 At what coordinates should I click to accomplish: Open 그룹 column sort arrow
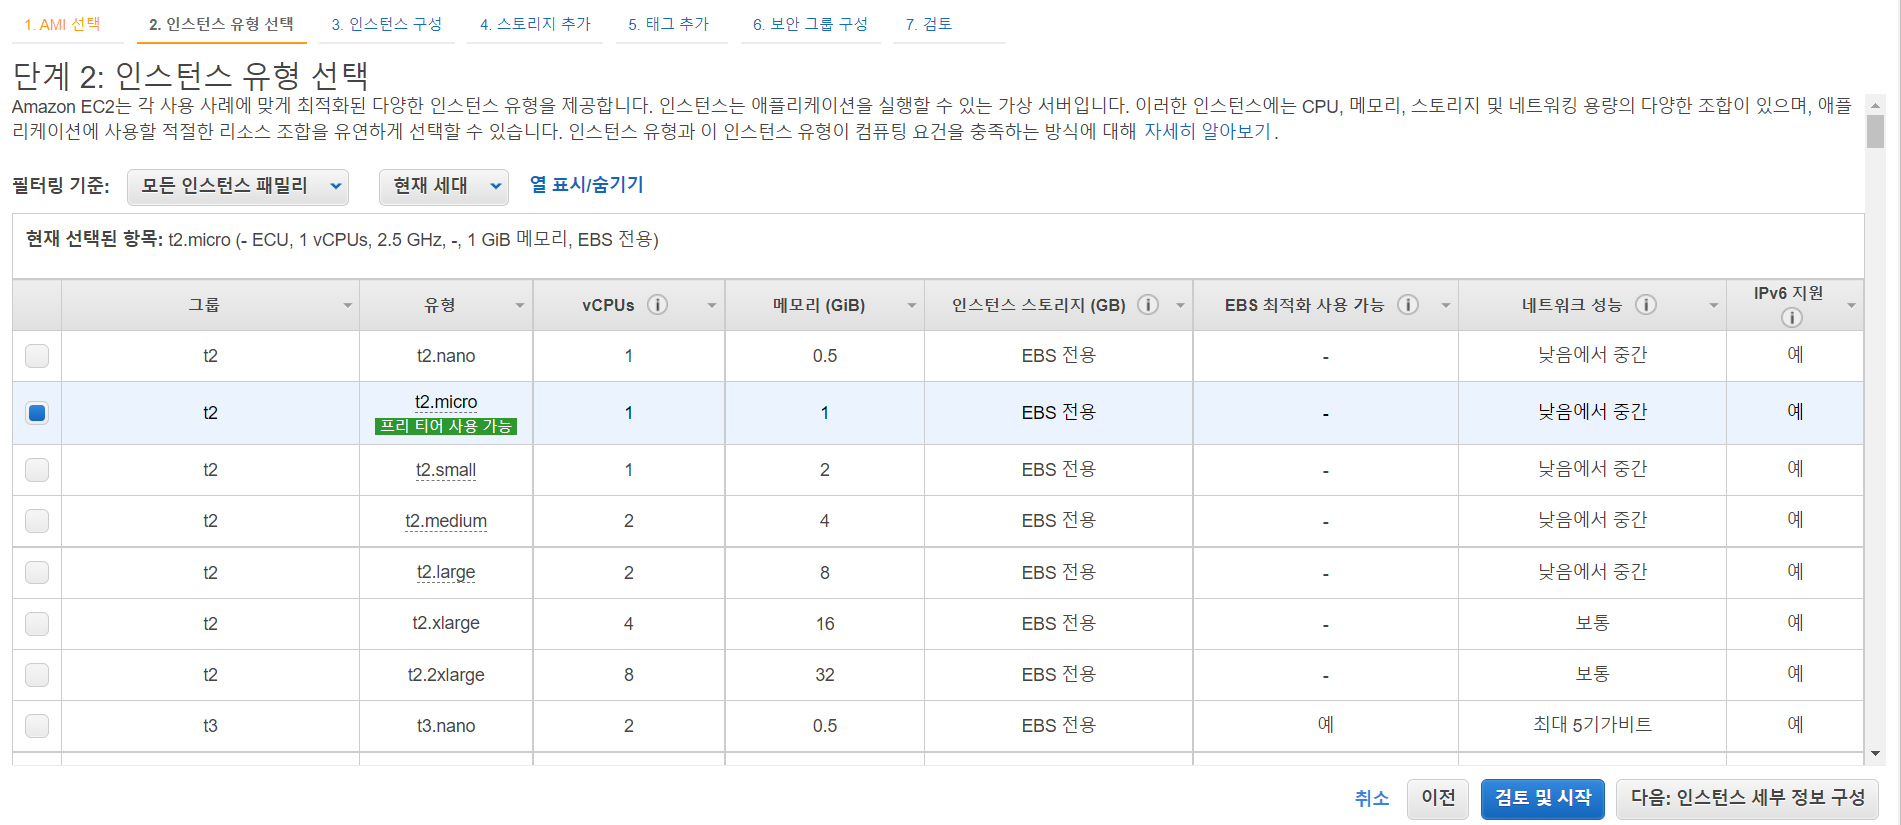click(347, 305)
